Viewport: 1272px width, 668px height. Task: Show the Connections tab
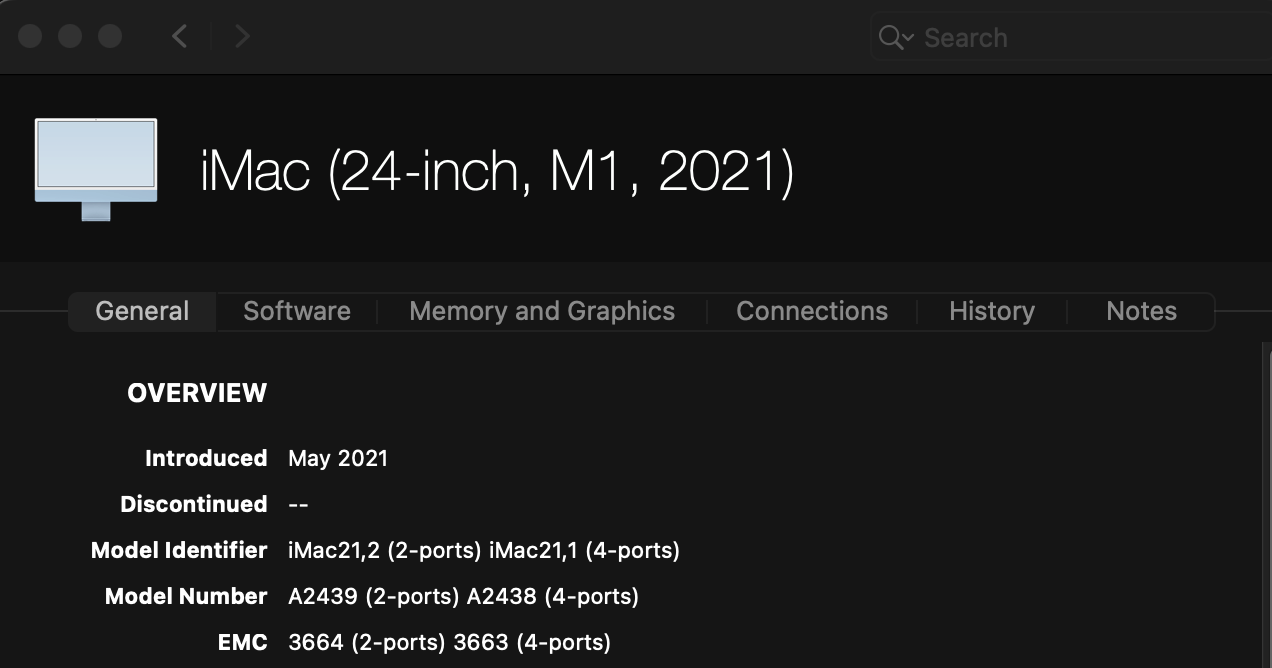pos(812,311)
